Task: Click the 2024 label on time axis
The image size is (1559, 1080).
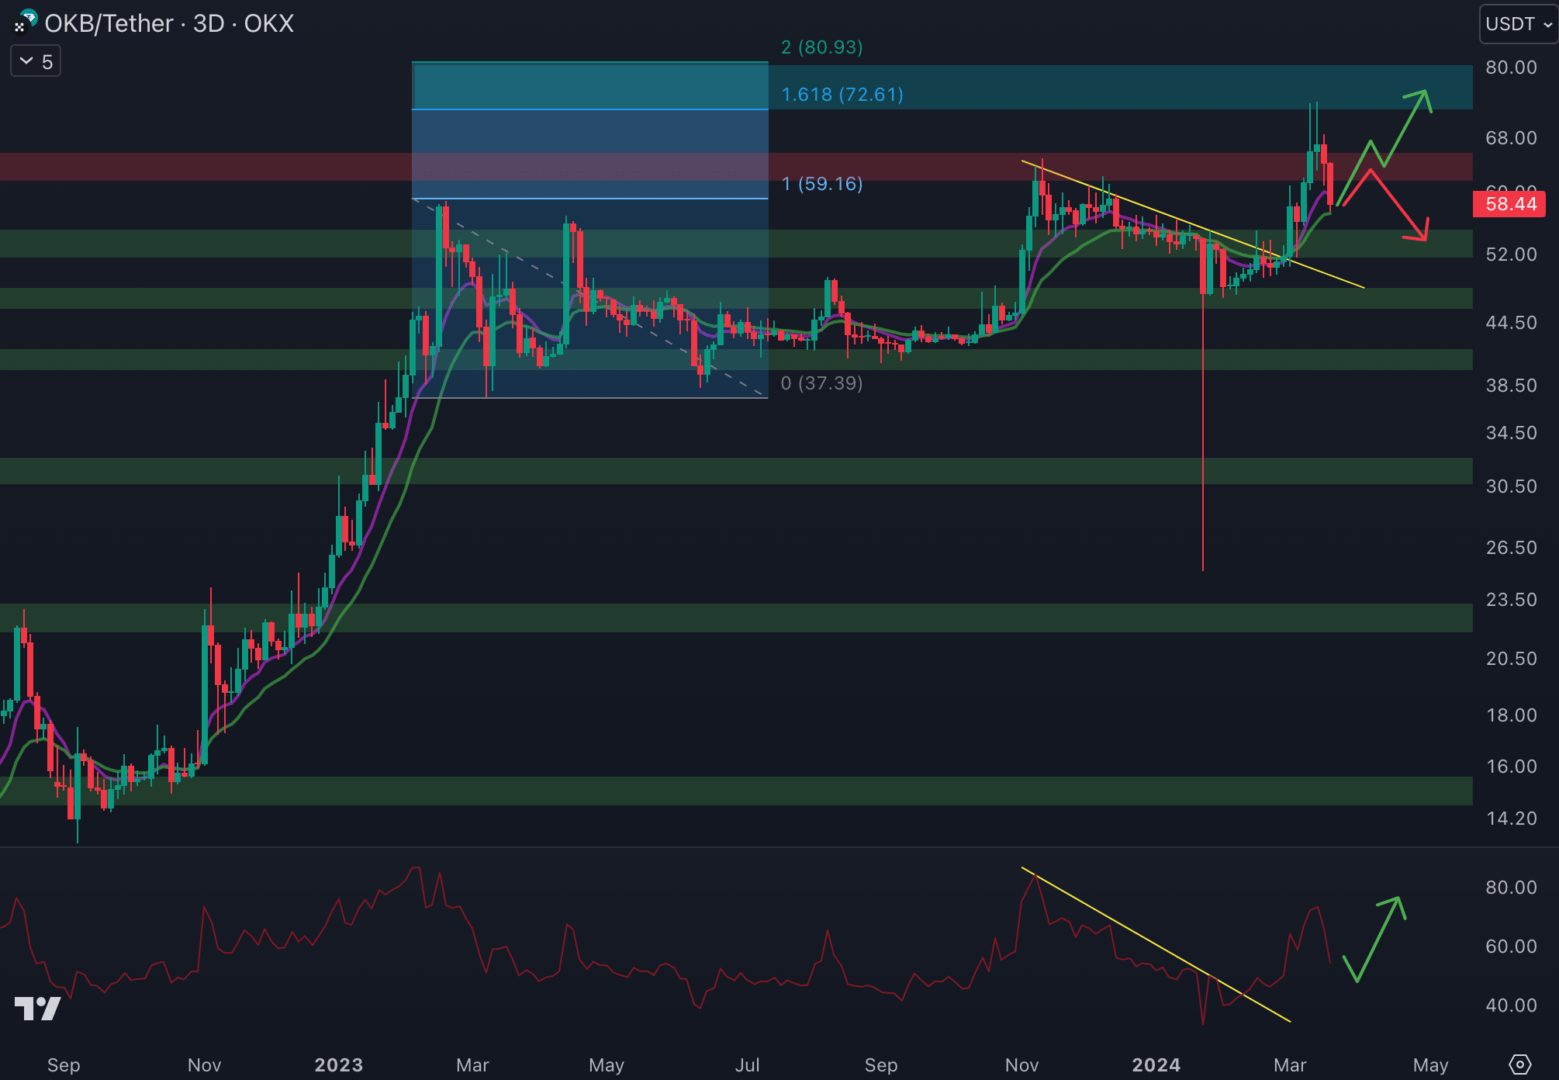Action: [1156, 1065]
